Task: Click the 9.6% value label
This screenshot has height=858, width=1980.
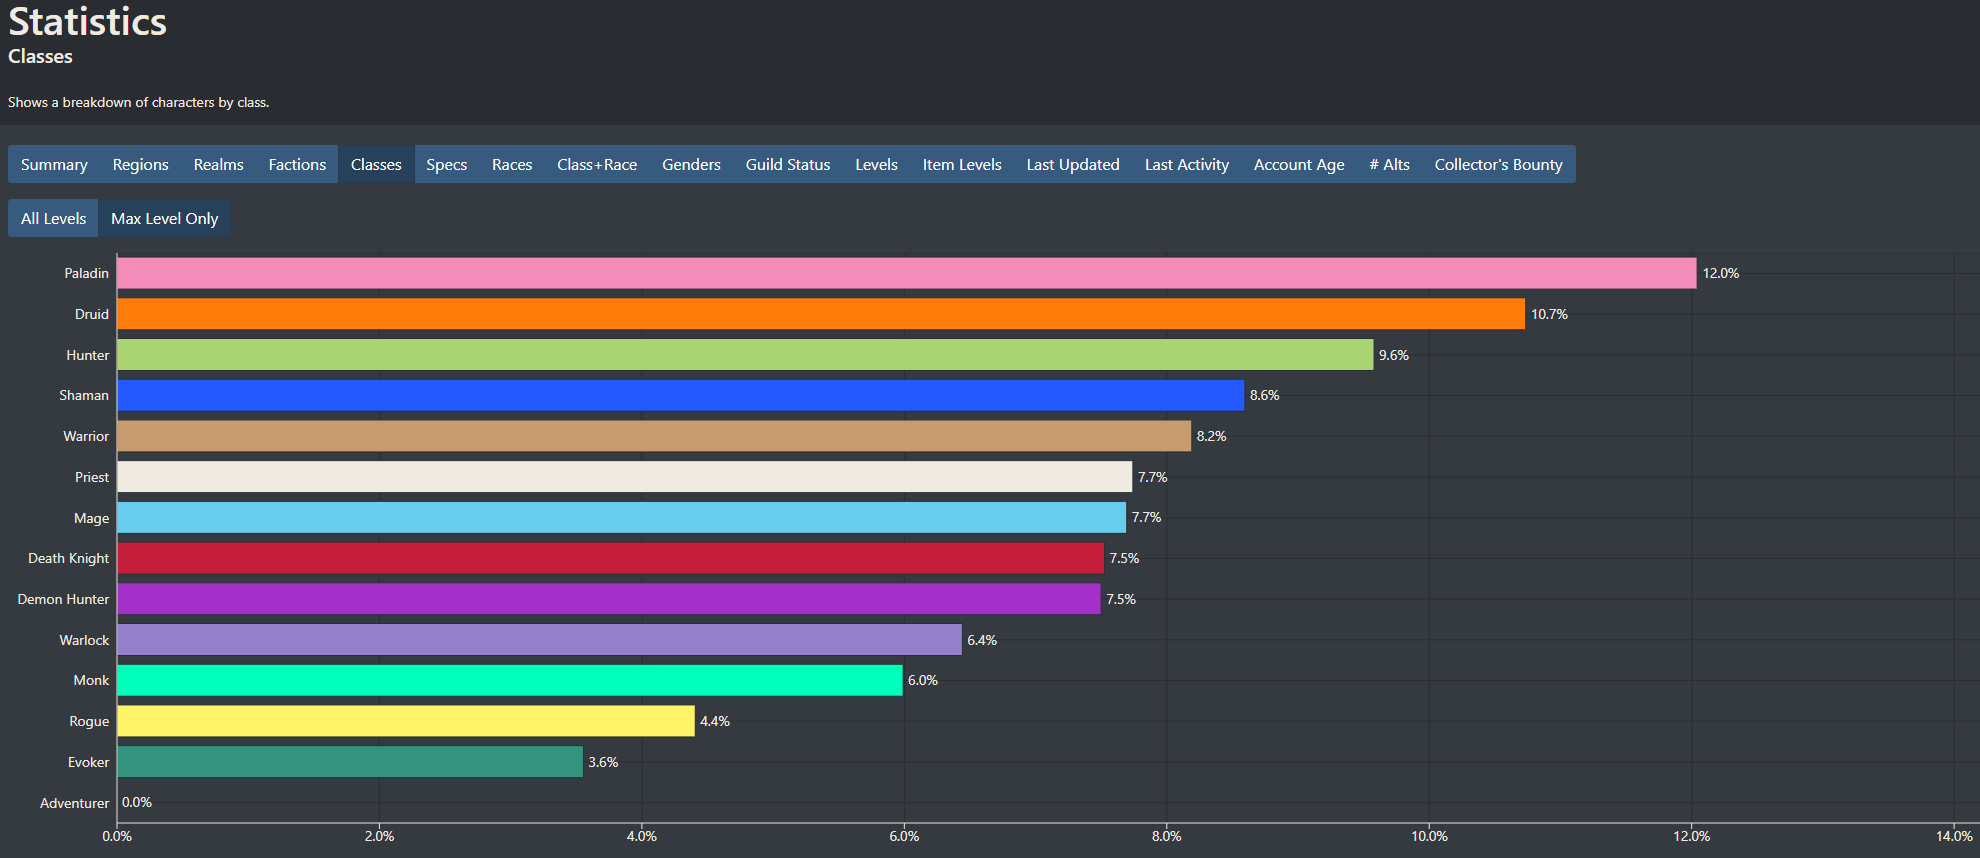Action: 1394,355
